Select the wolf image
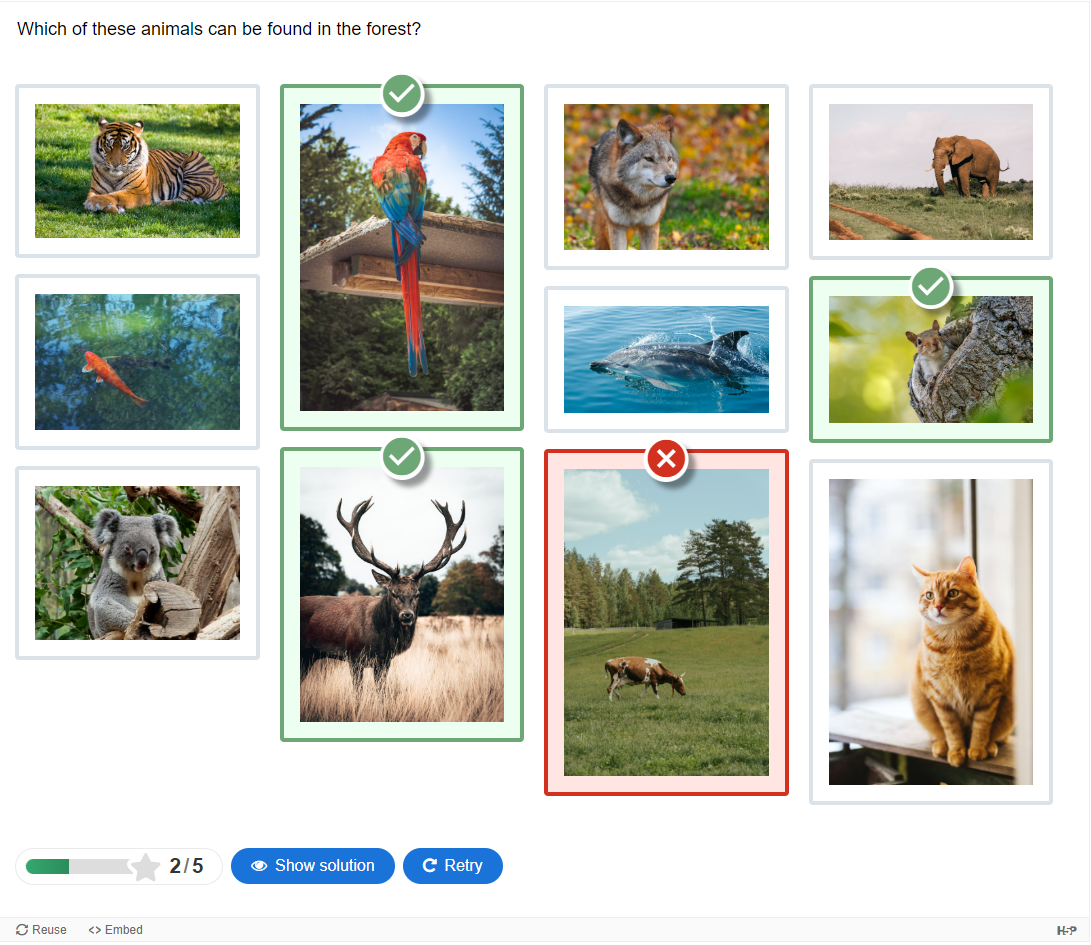Viewport: 1091px width, 945px height. (666, 177)
